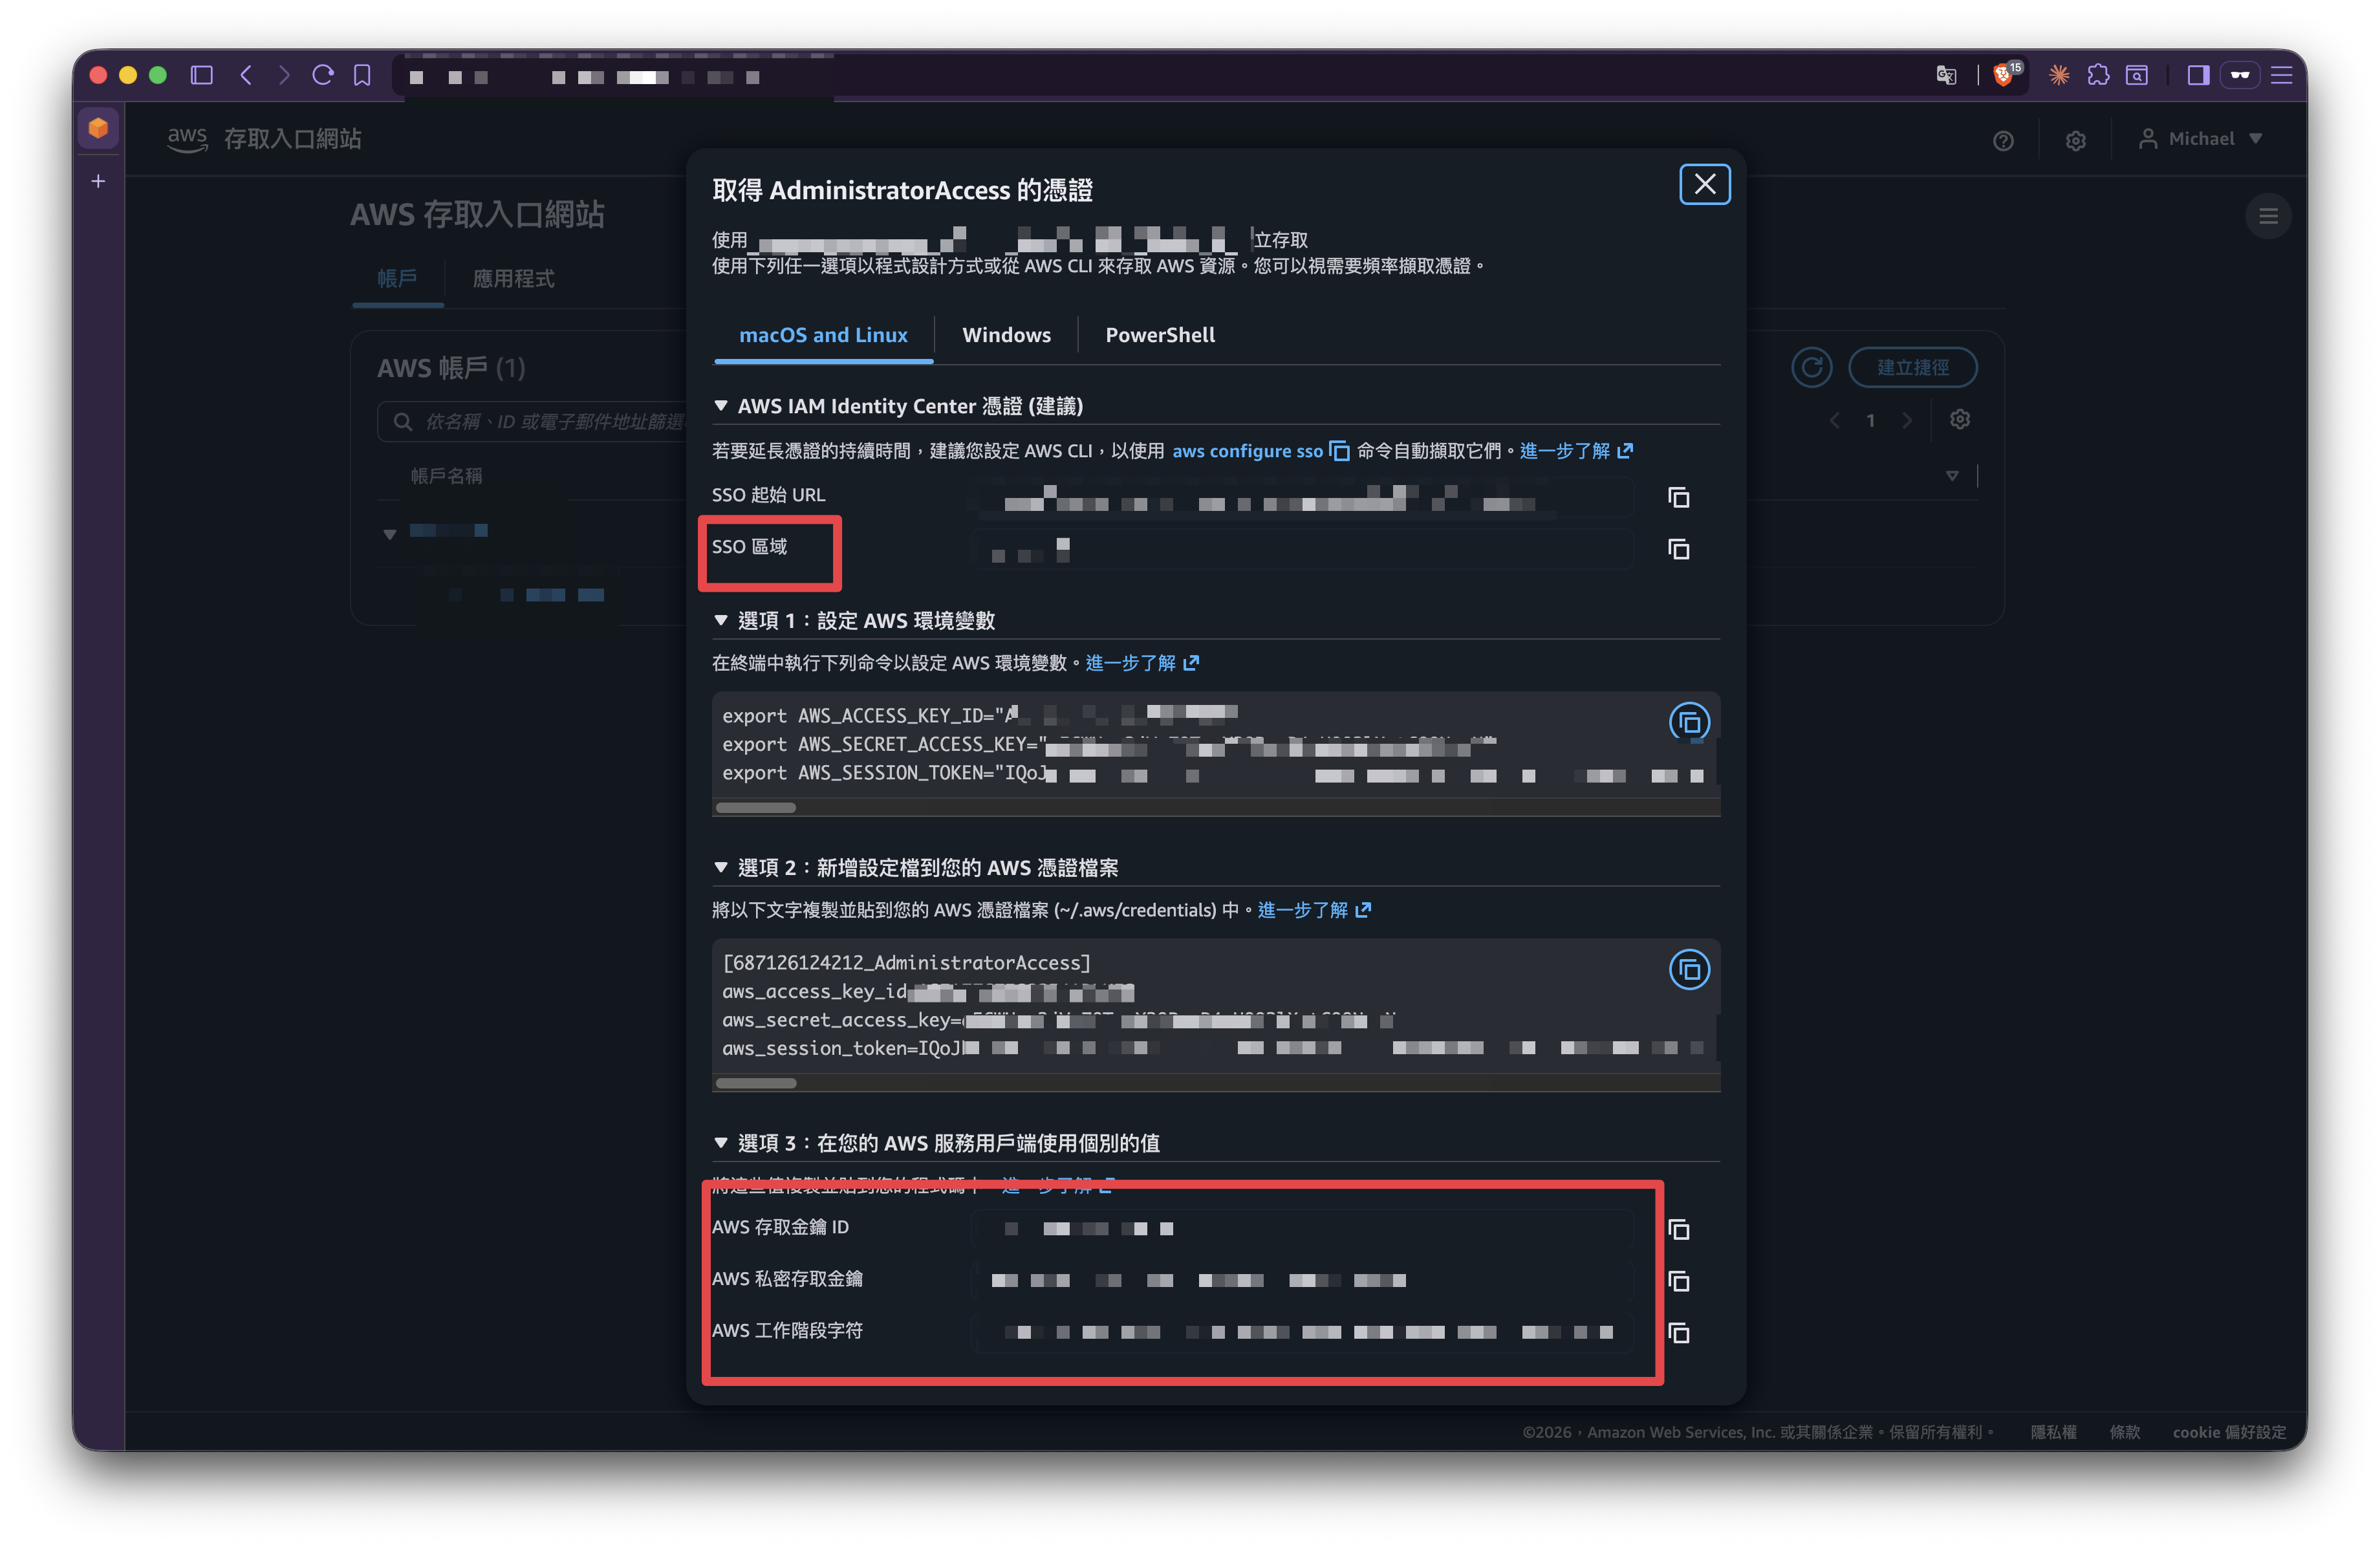
Task: Add a new item with the sidebar plus
Action: click(98, 181)
